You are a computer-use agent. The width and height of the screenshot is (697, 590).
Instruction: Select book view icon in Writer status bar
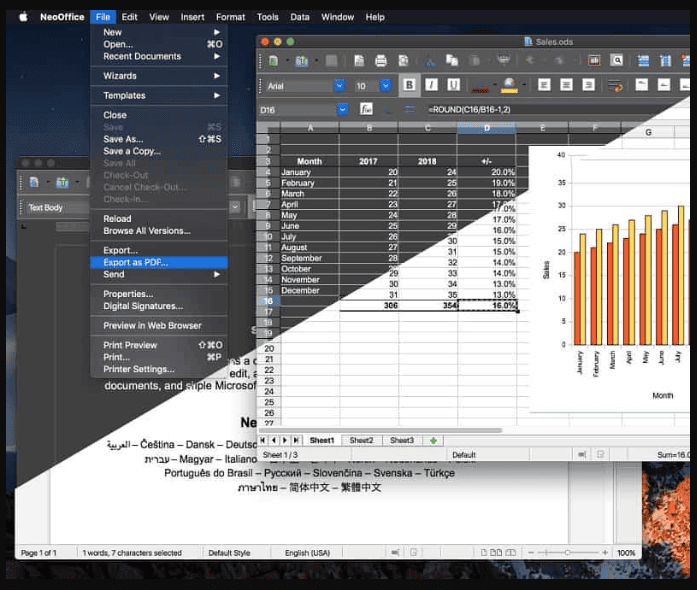pyautogui.click(x=511, y=553)
